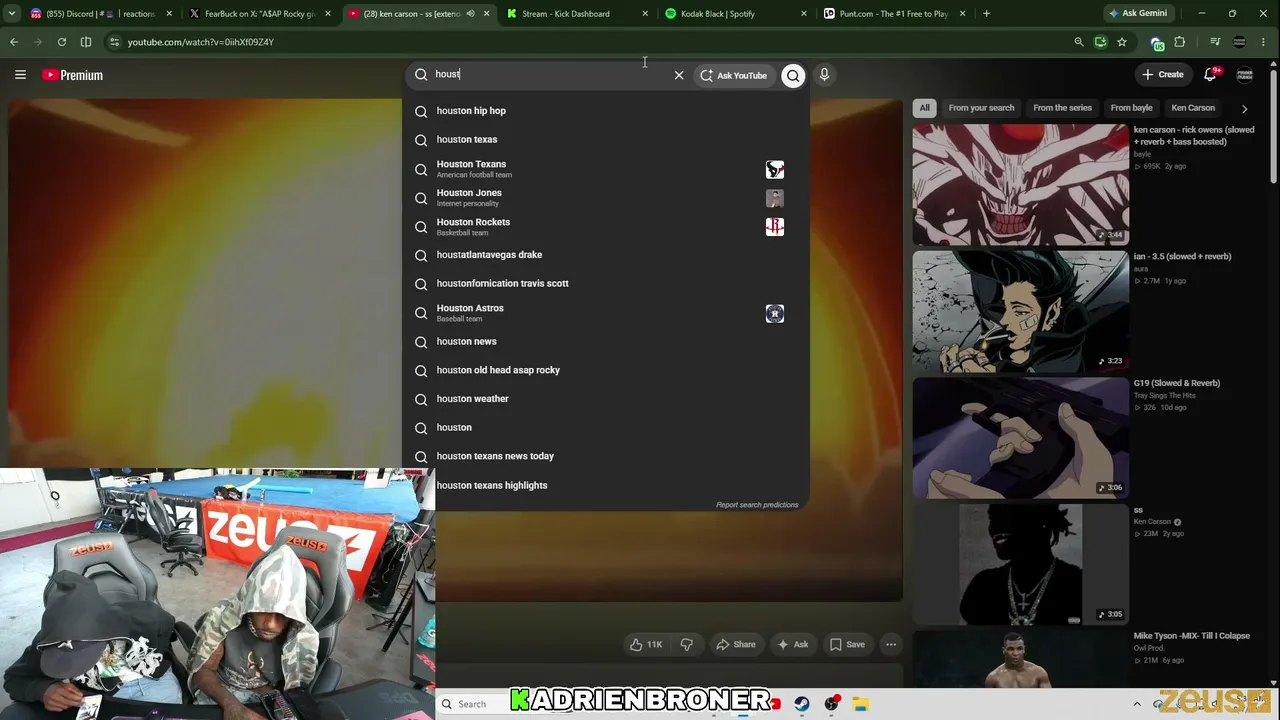Focus the YouTube search field
The image size is (1280, 720).
(550, 75)
